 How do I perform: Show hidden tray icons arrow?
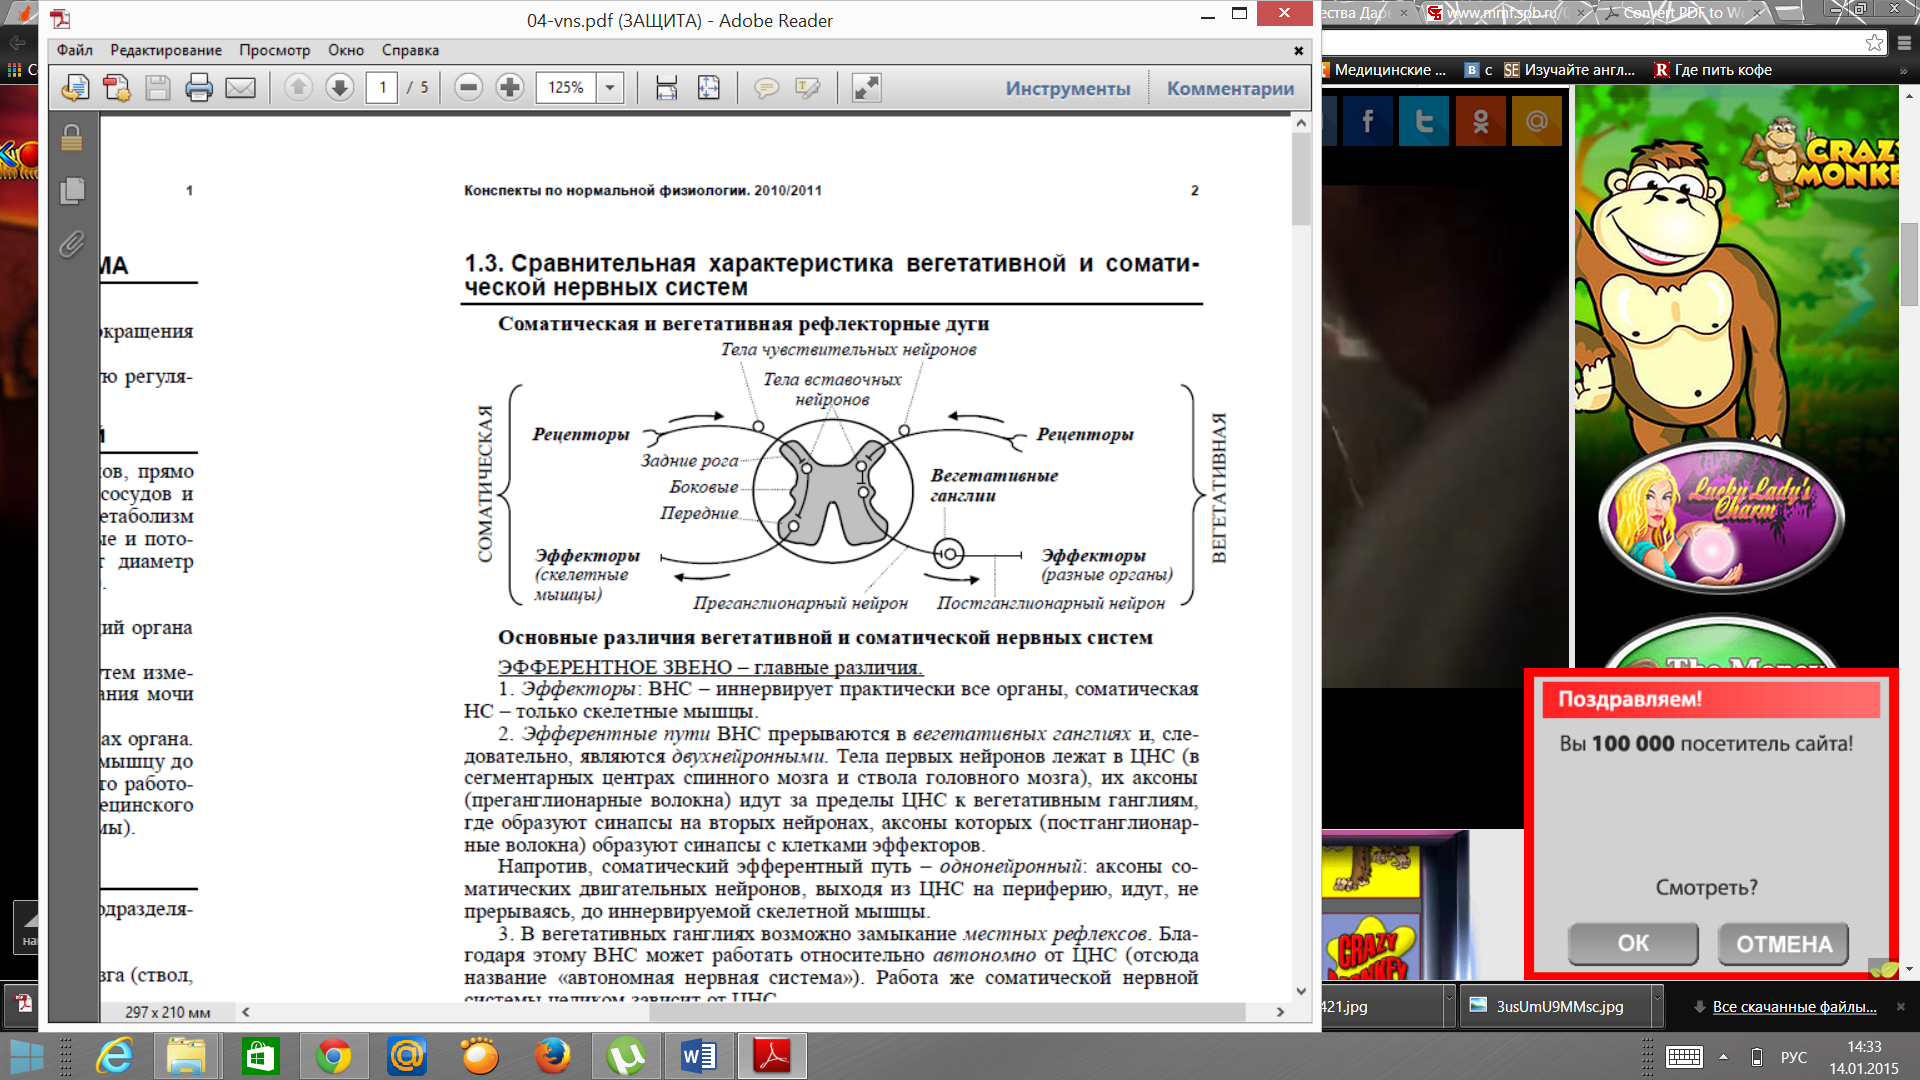pos(1723,1057)
